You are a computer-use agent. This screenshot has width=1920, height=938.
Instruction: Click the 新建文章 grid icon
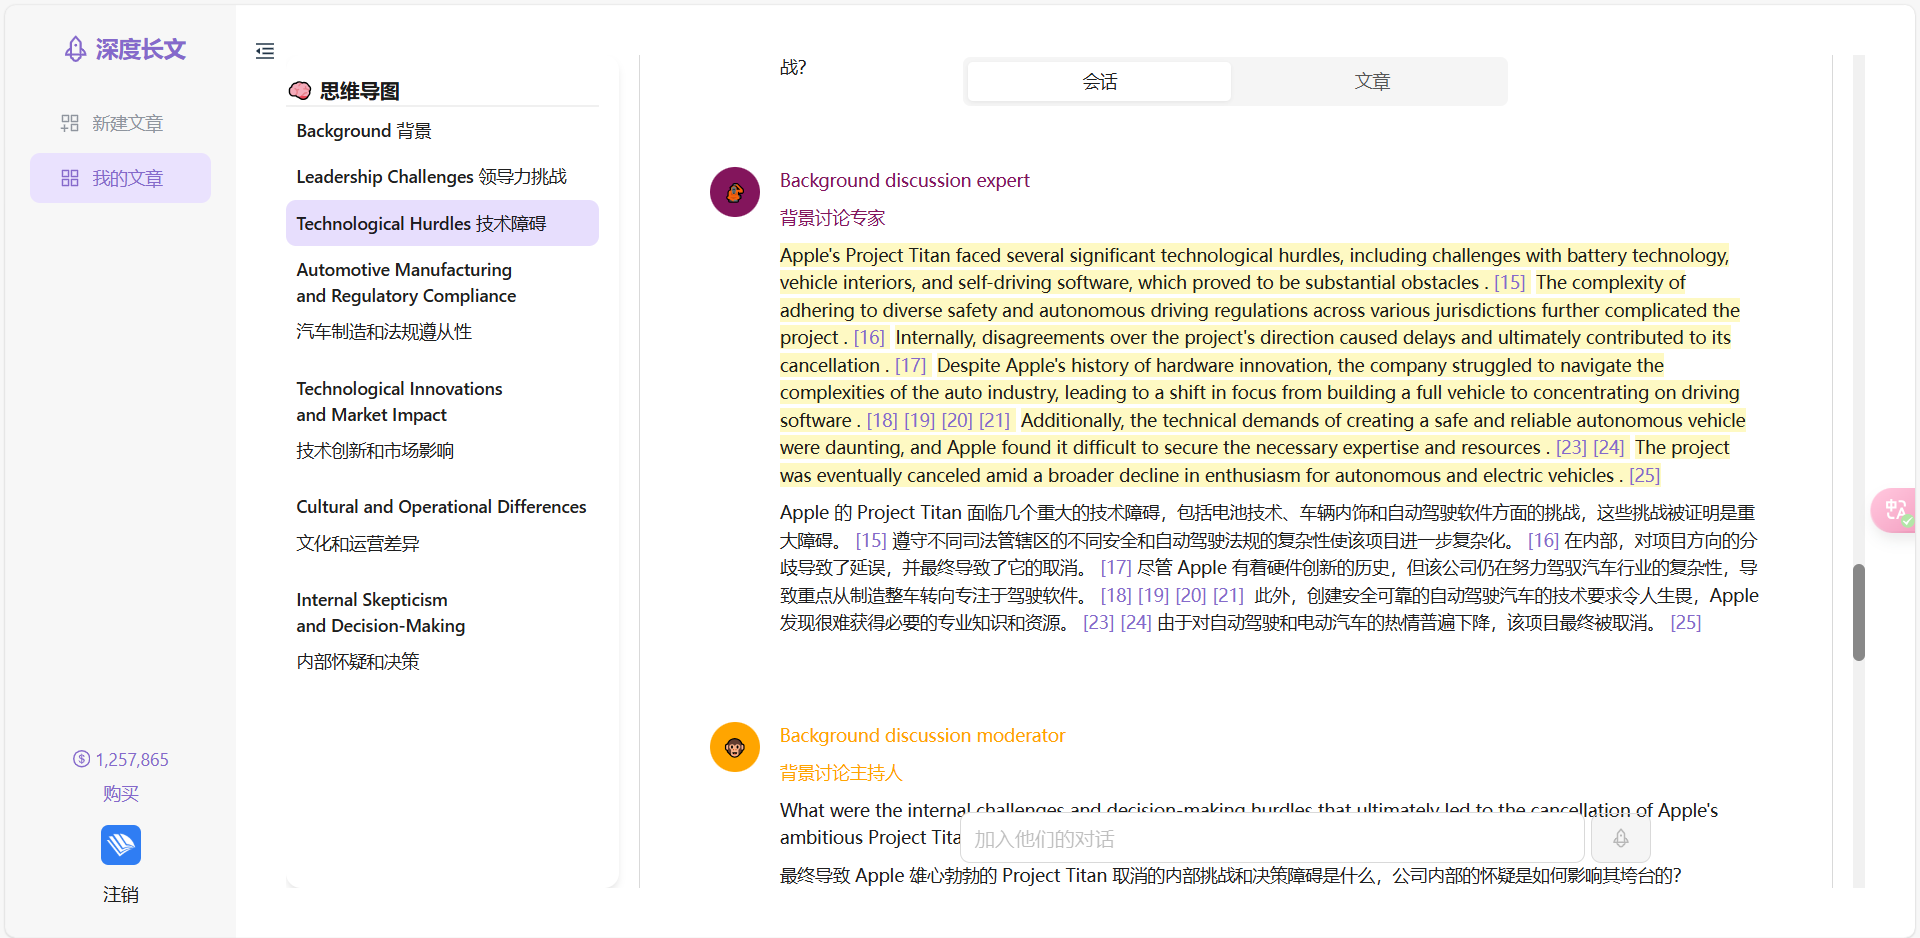(x=70, y=123)
